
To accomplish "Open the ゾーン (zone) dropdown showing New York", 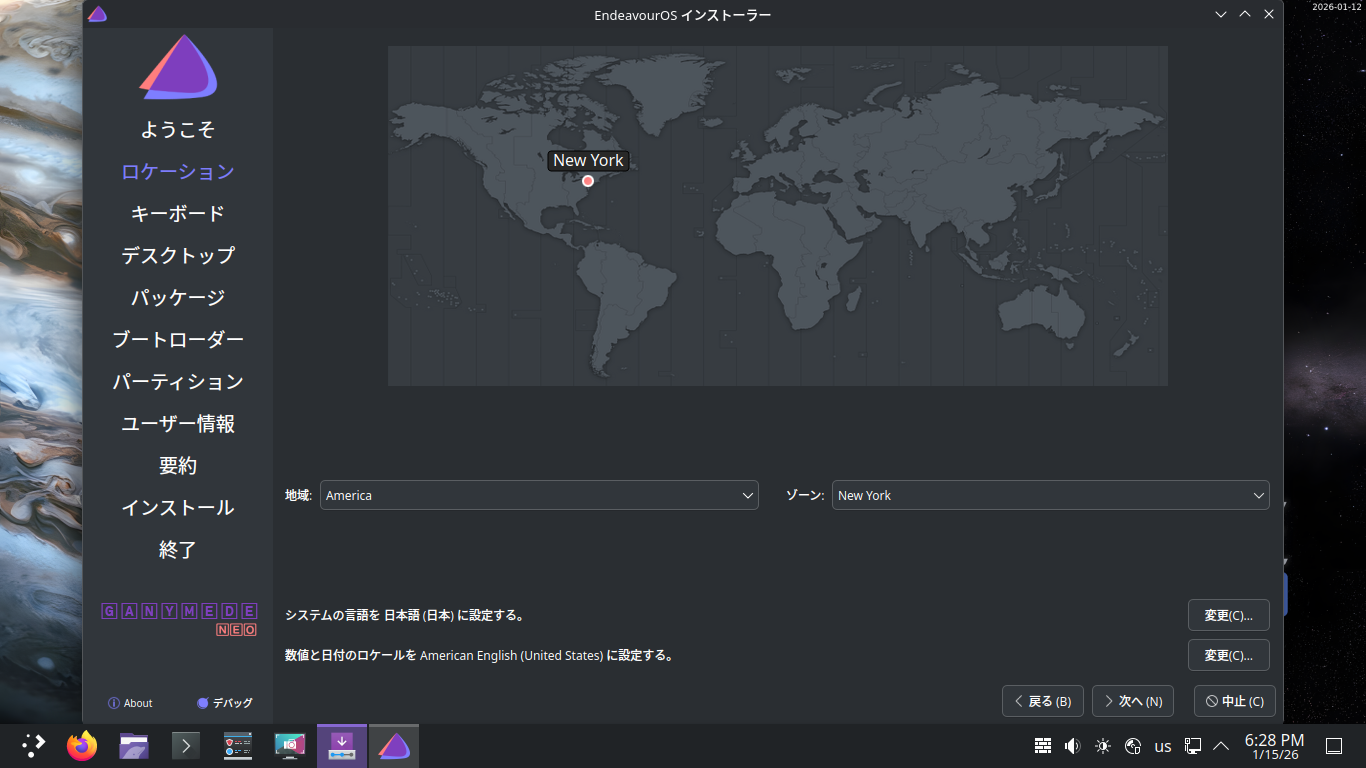I will (1051, 495).
